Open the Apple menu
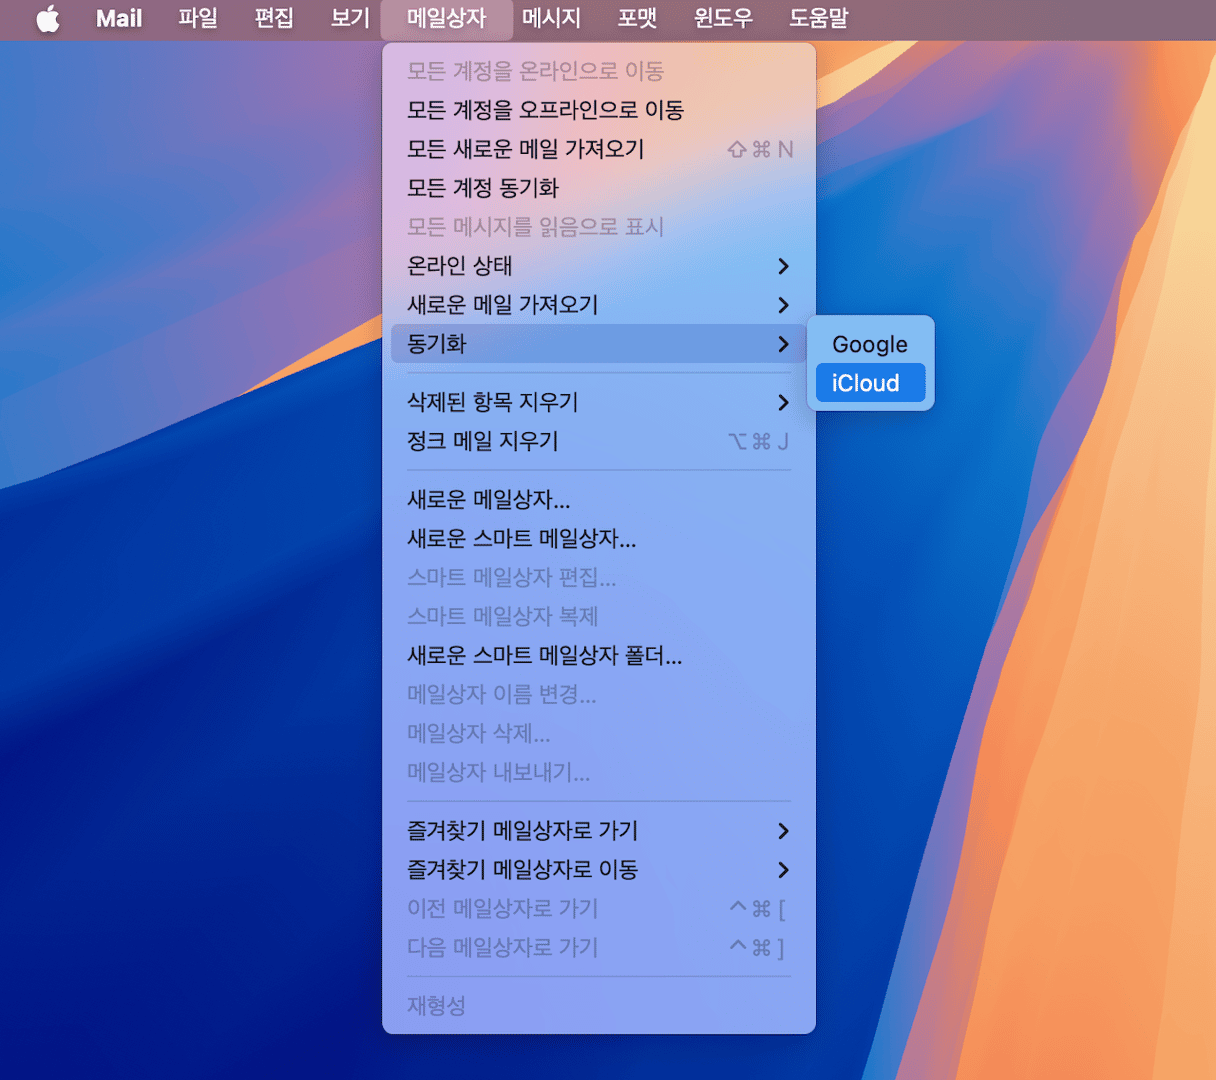1216x1080 pixels. coord(48,19)
